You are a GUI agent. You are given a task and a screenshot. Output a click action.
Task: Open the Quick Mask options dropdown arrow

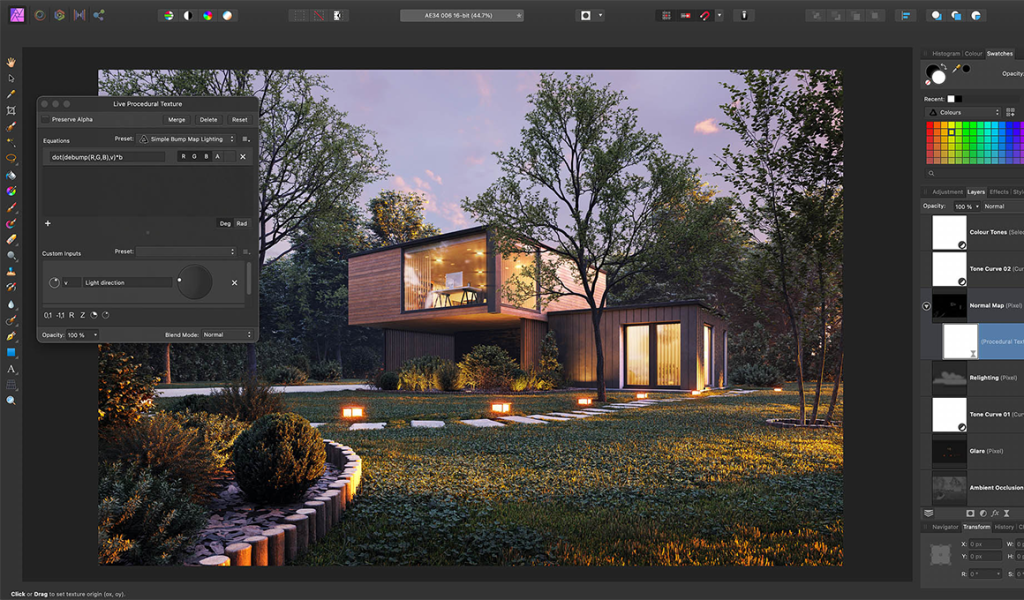point(600,16)
